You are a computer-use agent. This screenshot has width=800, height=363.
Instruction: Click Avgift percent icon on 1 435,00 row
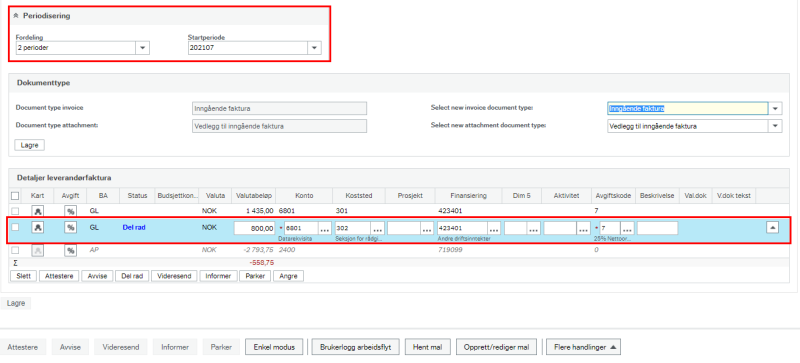(70, 210)
